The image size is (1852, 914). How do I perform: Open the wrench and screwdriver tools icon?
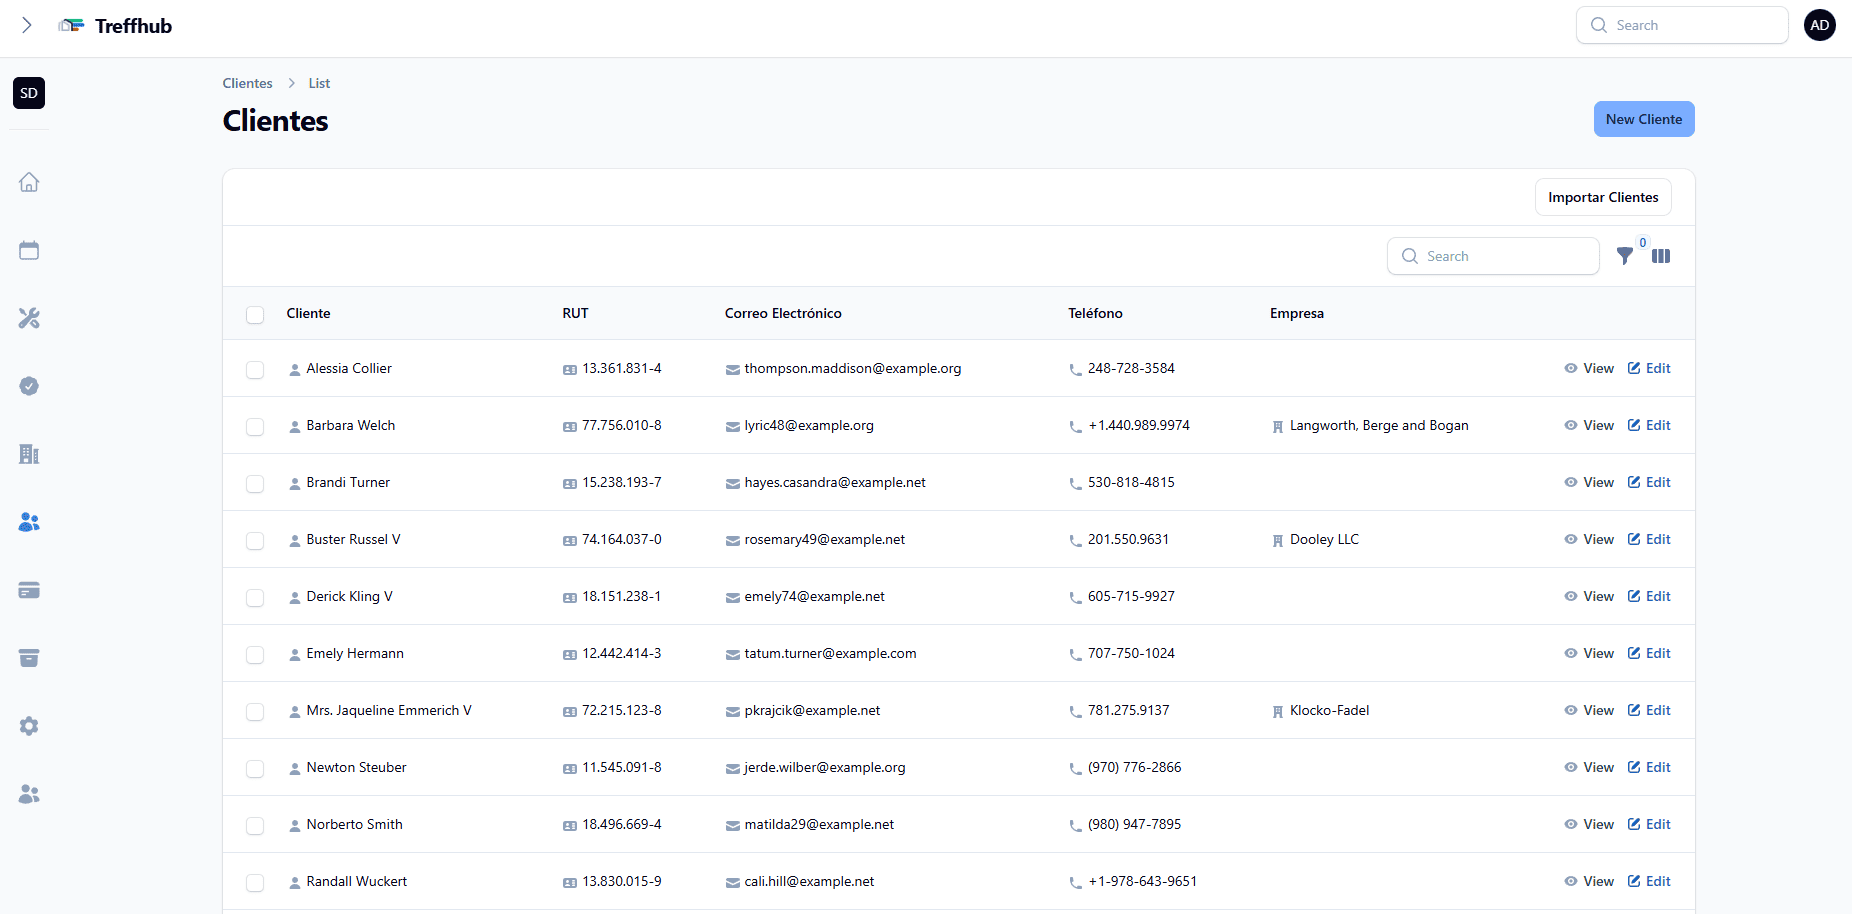click(29, 318)
